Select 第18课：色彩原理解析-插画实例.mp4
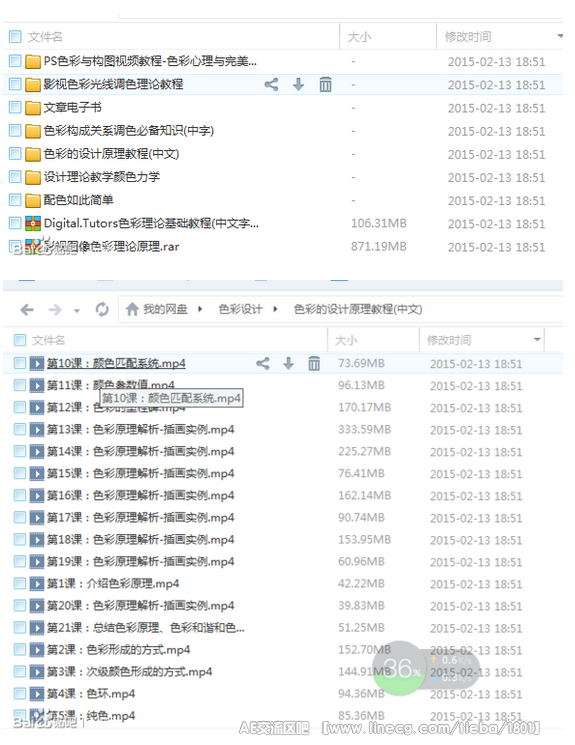The height and width of the screenshot is (745, 575). pyautogui.click(x=141, y=540)
